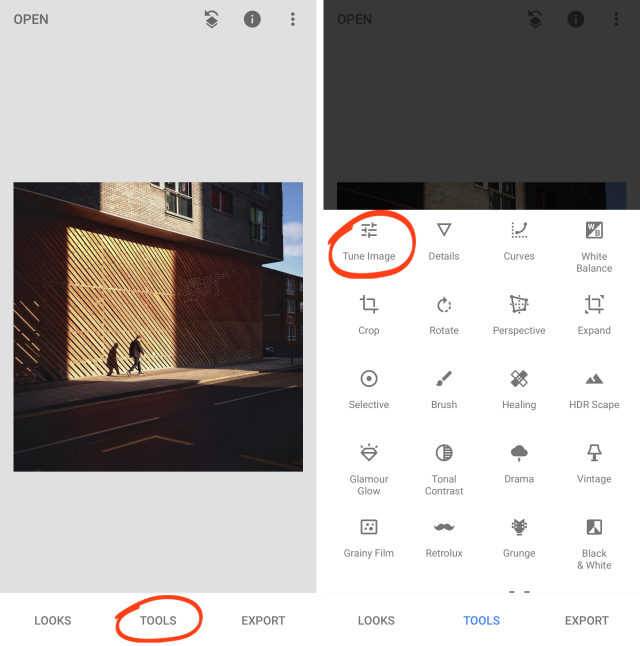Select the Healing tool
640x646 pixels.
[x=519, y=390]
